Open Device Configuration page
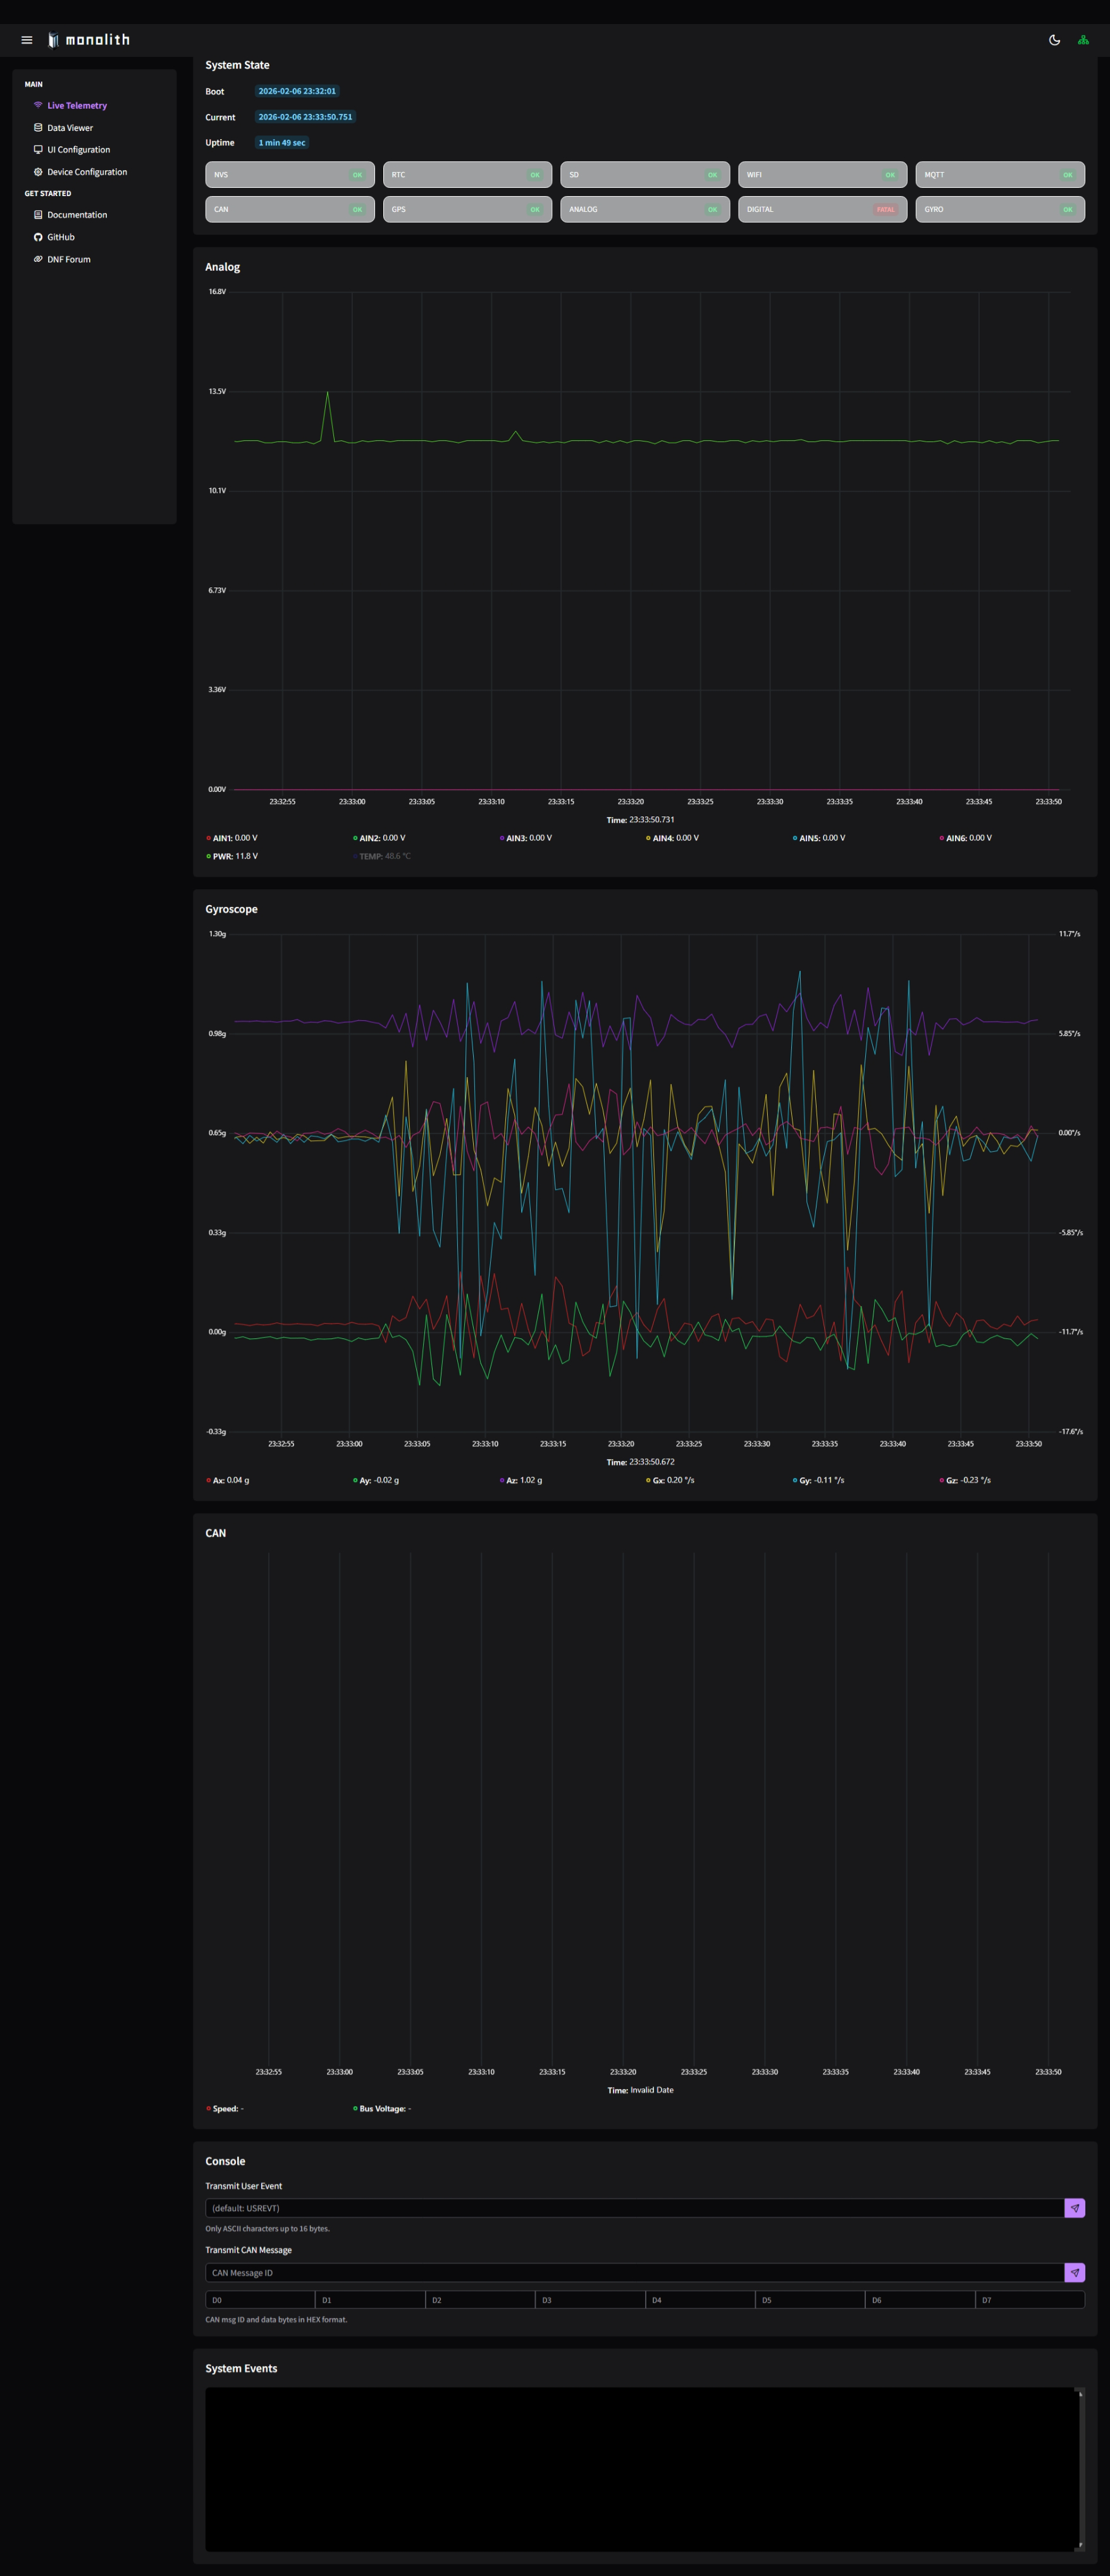 point(86,172)
